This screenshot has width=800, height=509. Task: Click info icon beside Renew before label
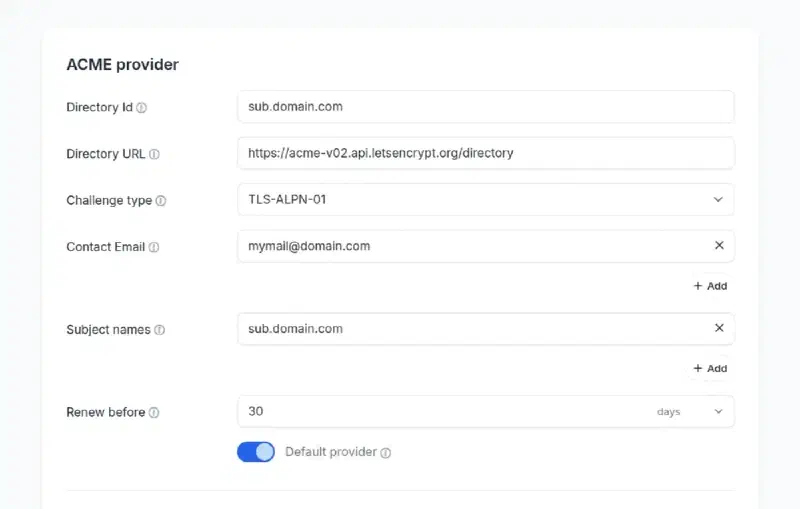pyautogui.click(x=154, y=413)
